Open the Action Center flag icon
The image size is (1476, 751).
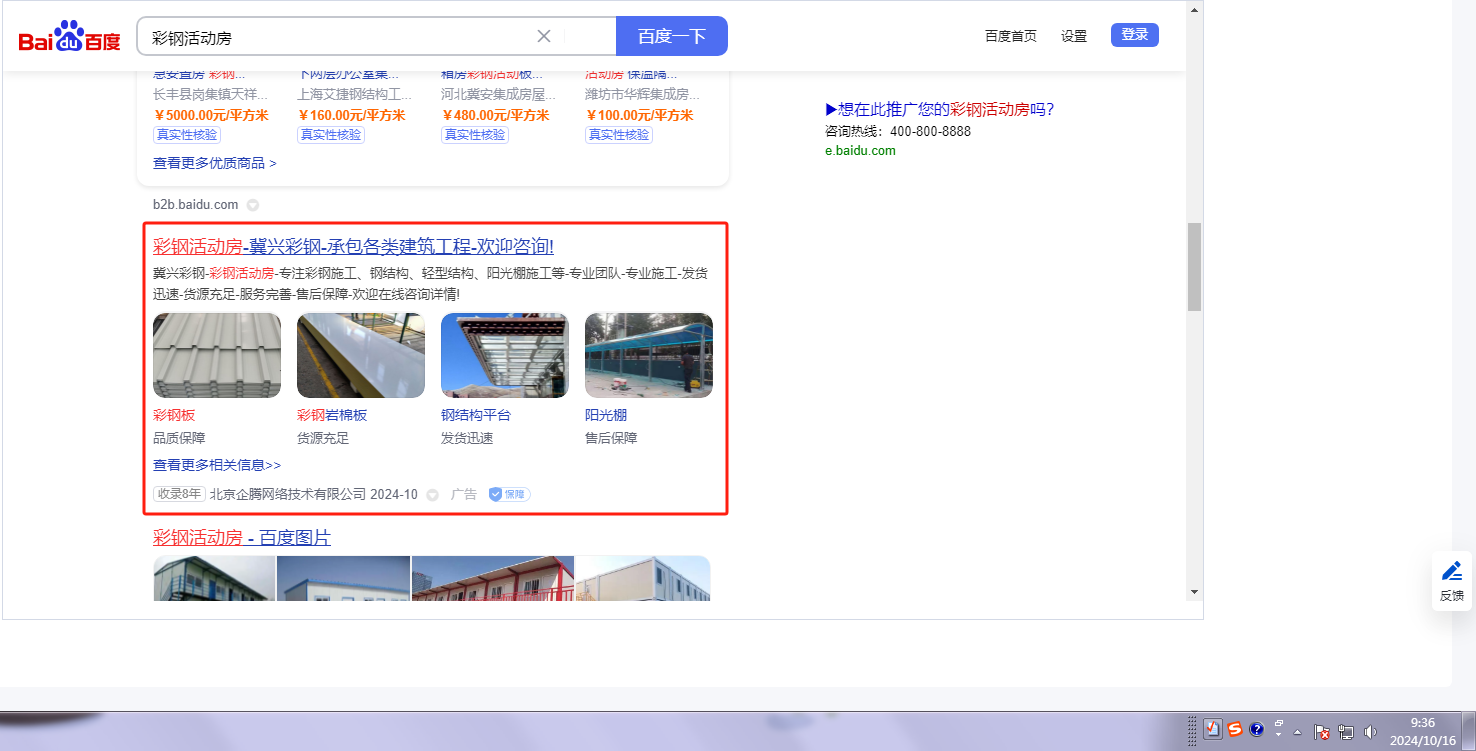[1321, 731]
